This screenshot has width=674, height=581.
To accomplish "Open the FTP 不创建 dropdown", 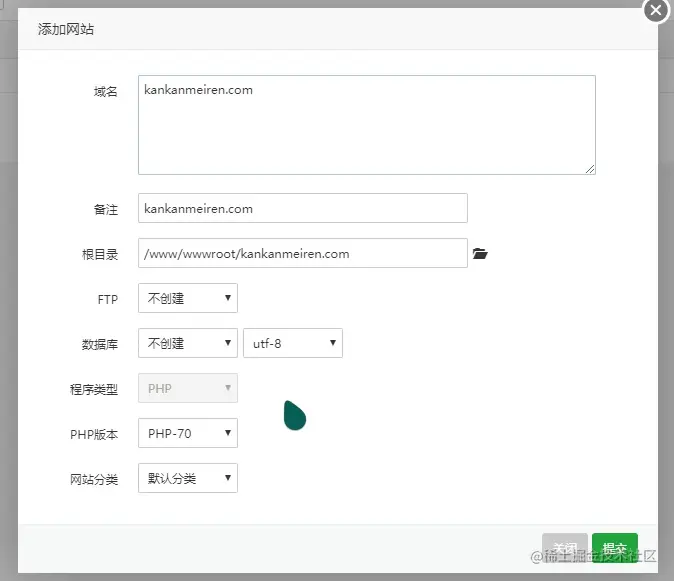I will (188, 298).
